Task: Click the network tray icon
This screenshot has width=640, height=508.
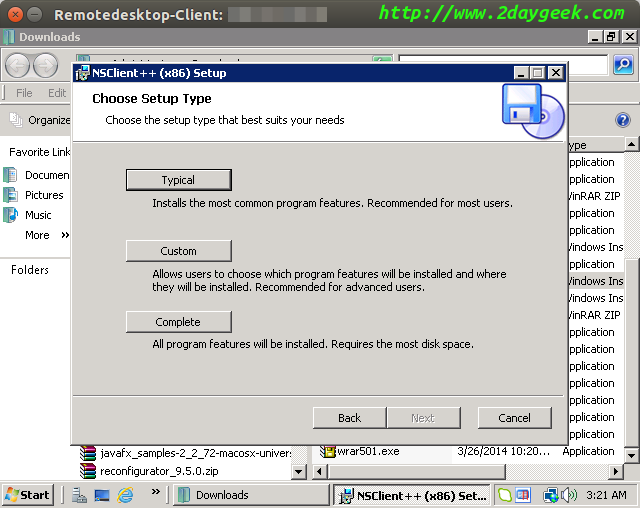Action: [x=551, y=495]
